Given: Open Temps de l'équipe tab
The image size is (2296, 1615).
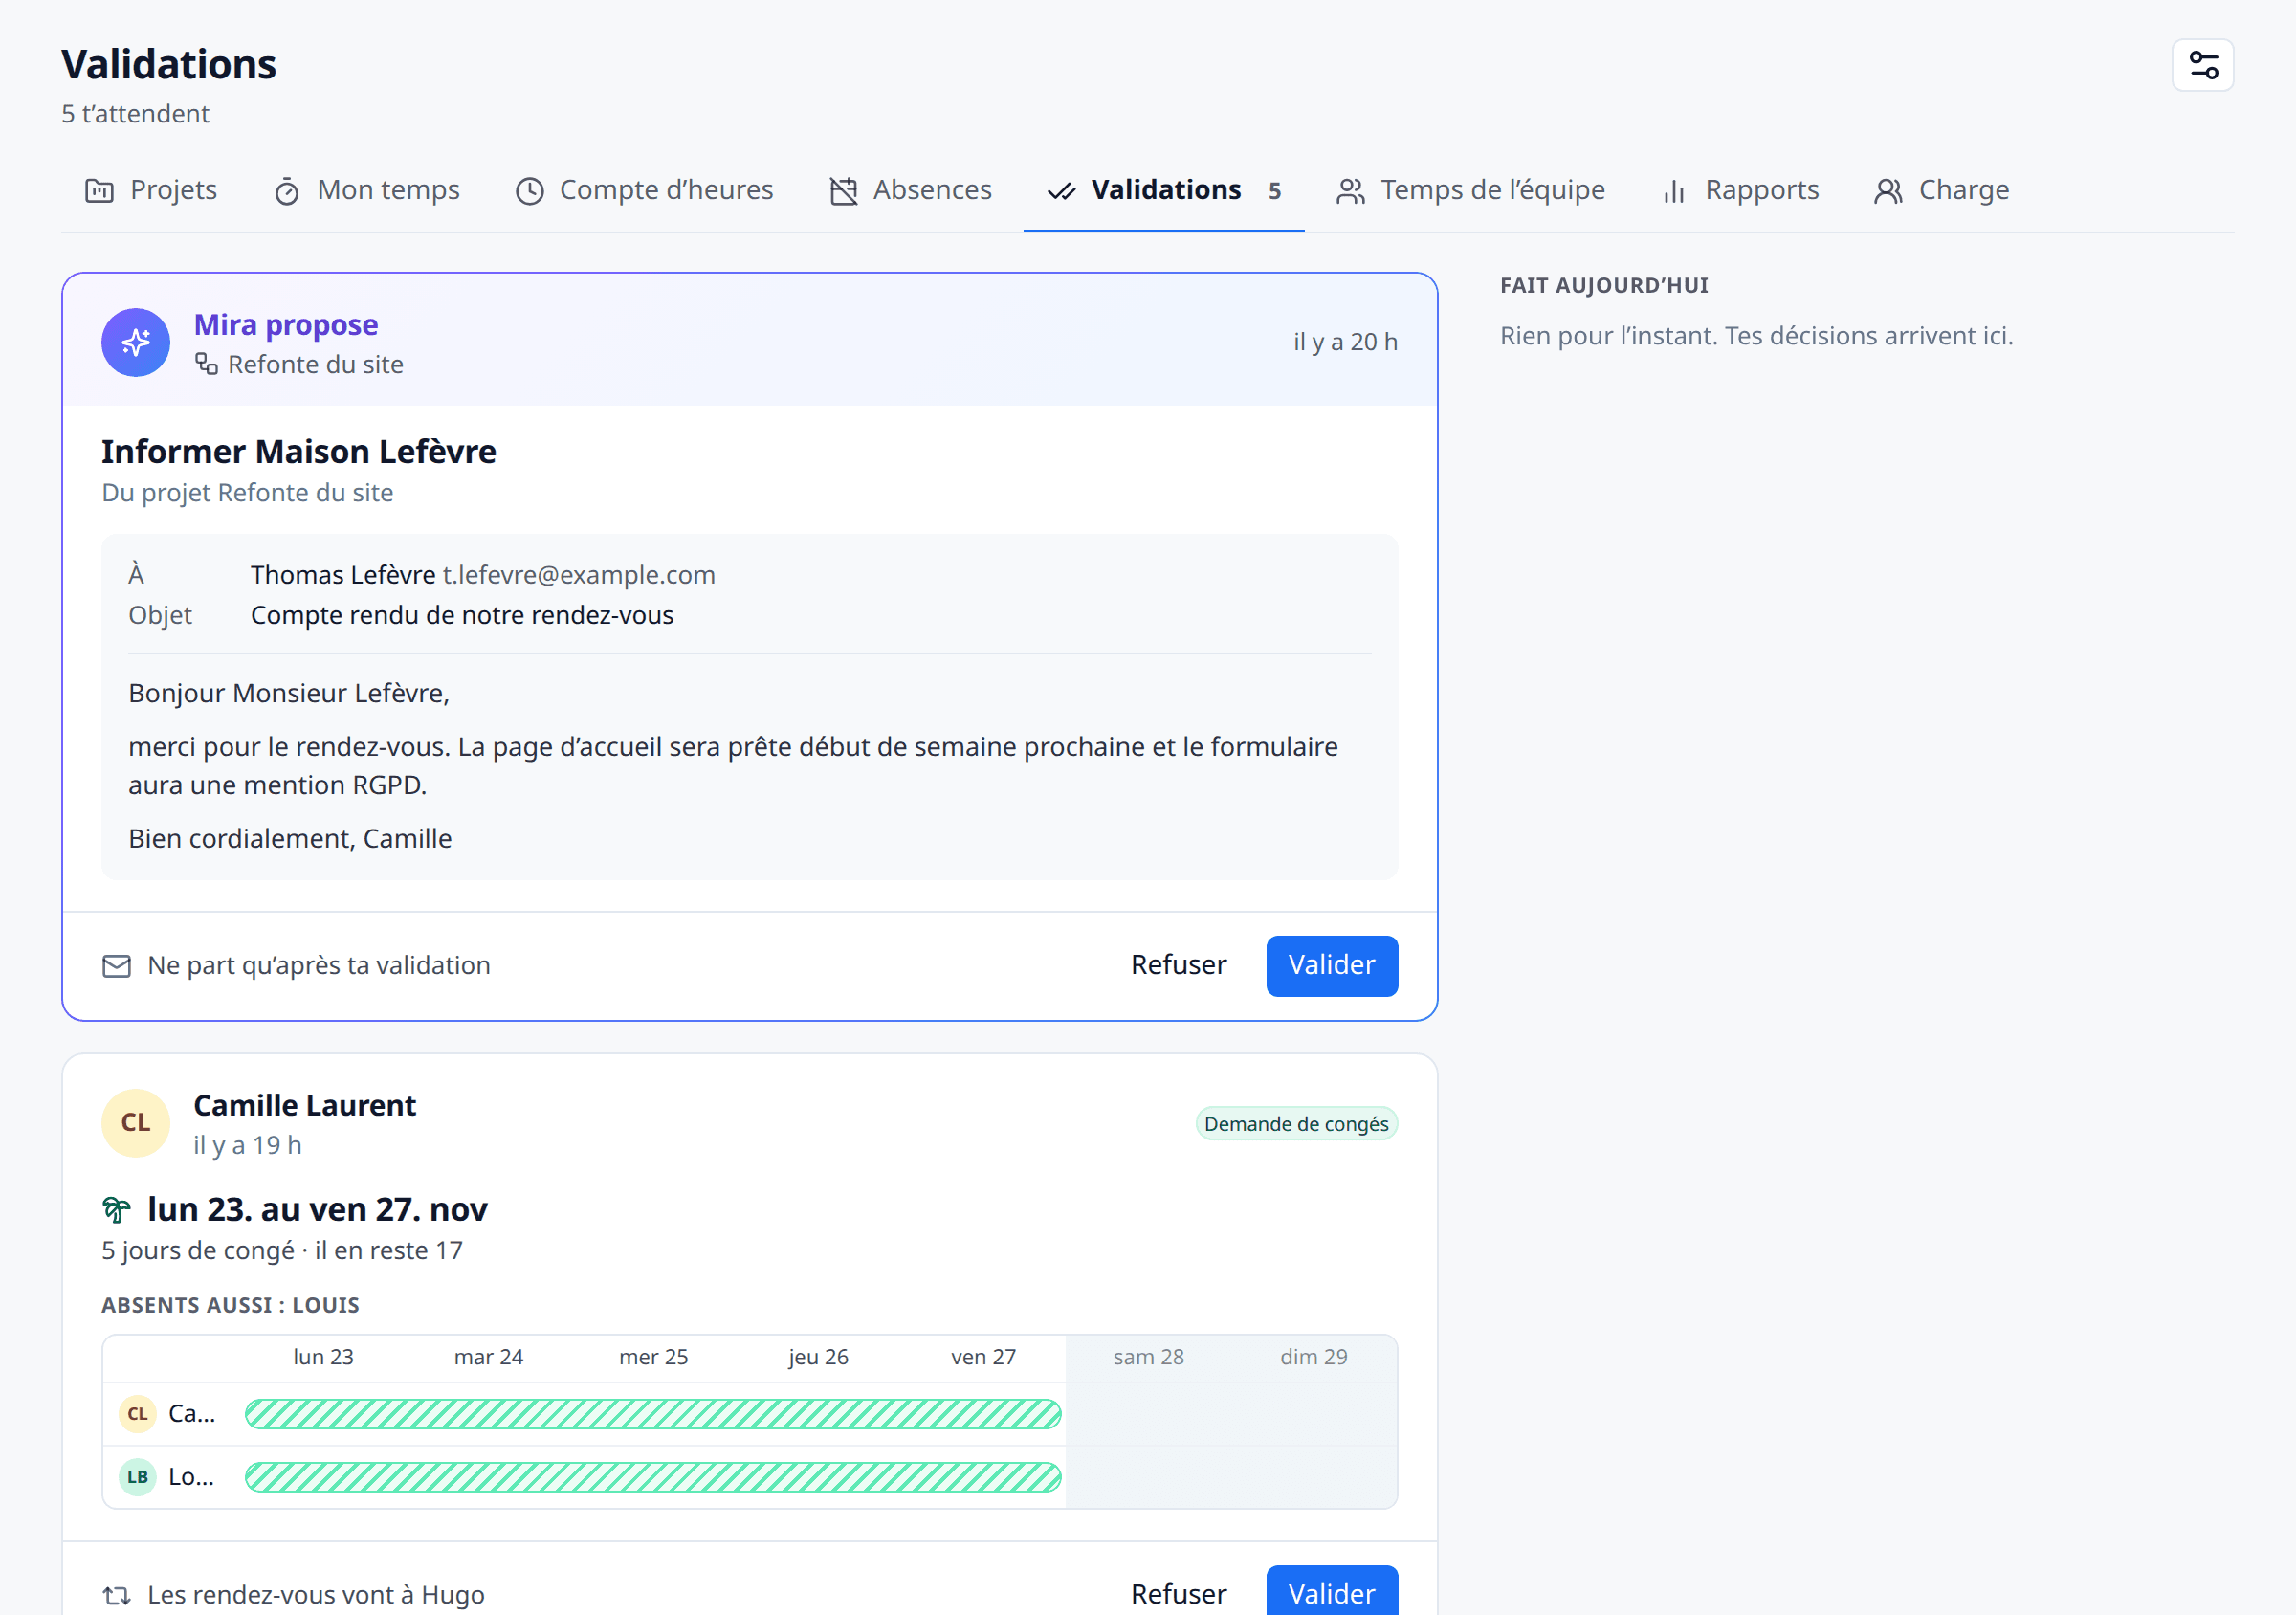Looking at the screenshot, I should [x=1470, y=190].
